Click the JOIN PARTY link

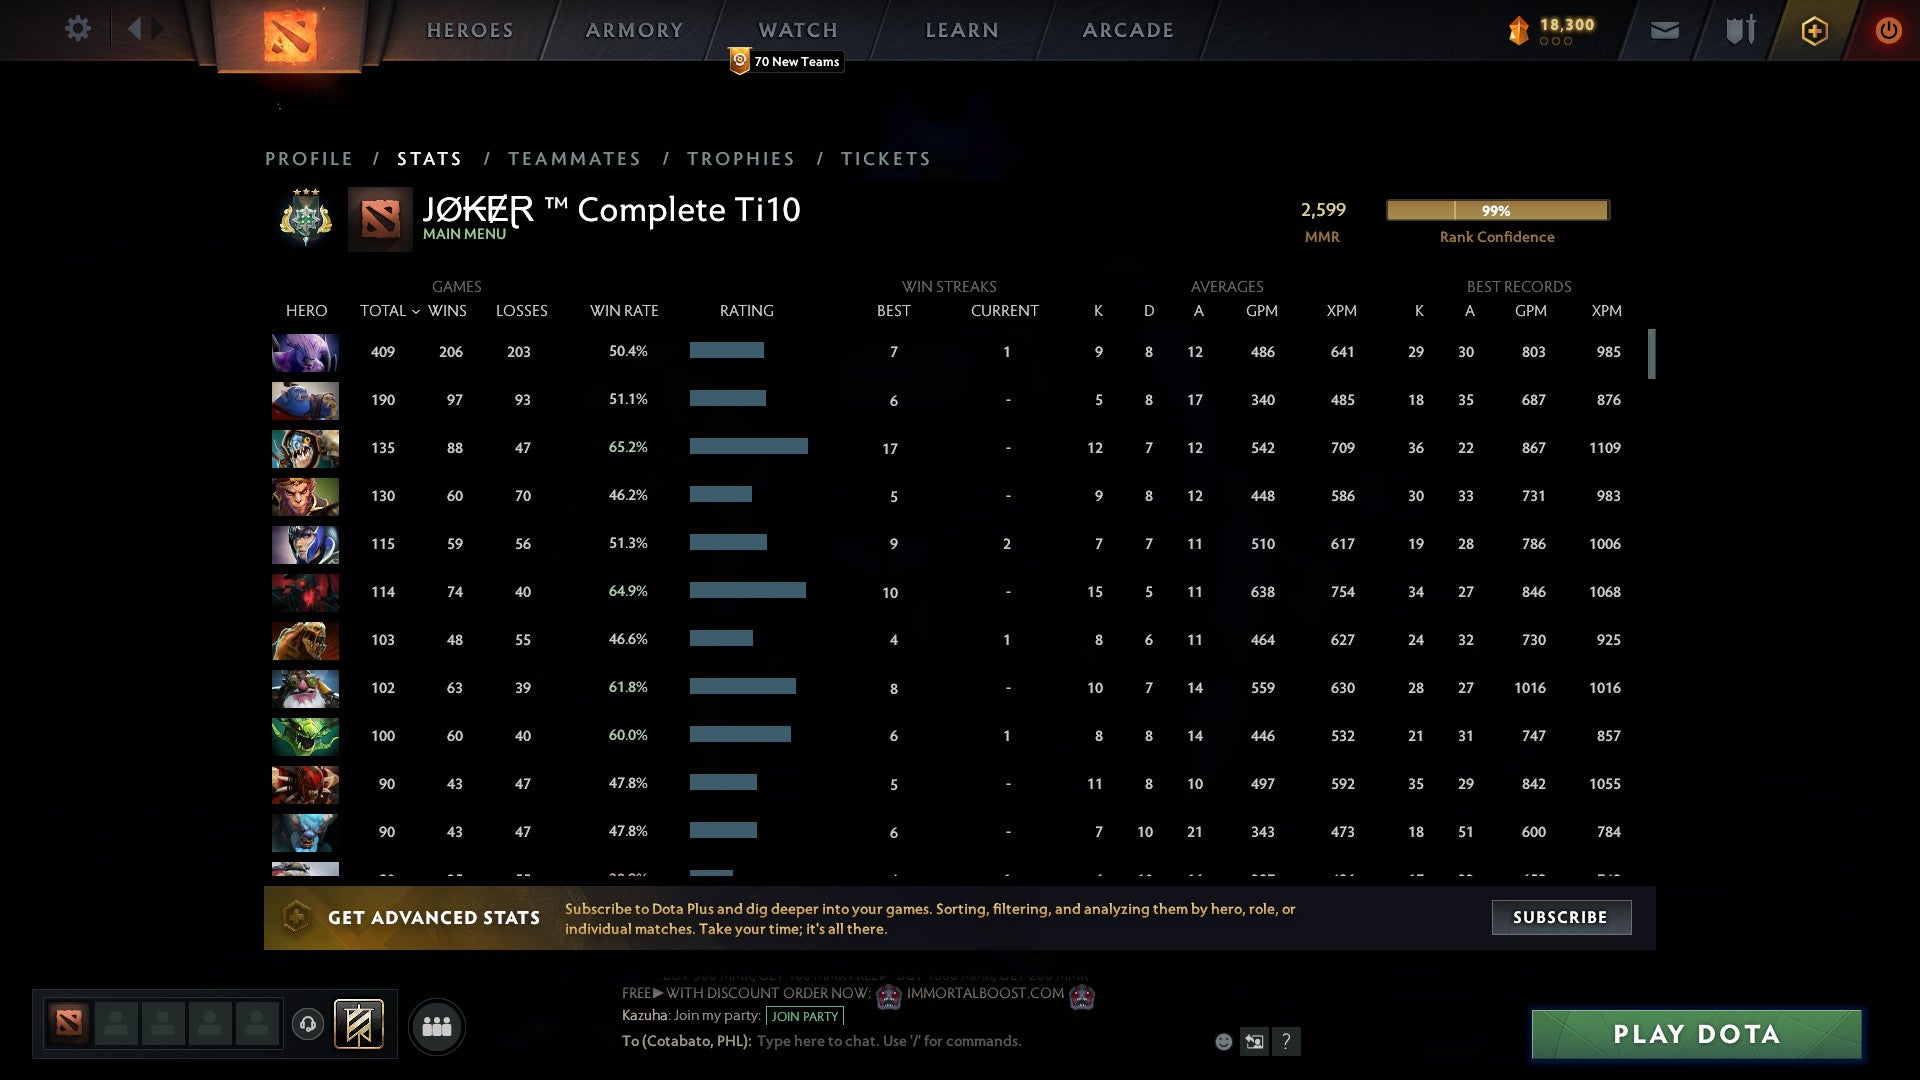pyautogui.click(x=805, y=1017)
